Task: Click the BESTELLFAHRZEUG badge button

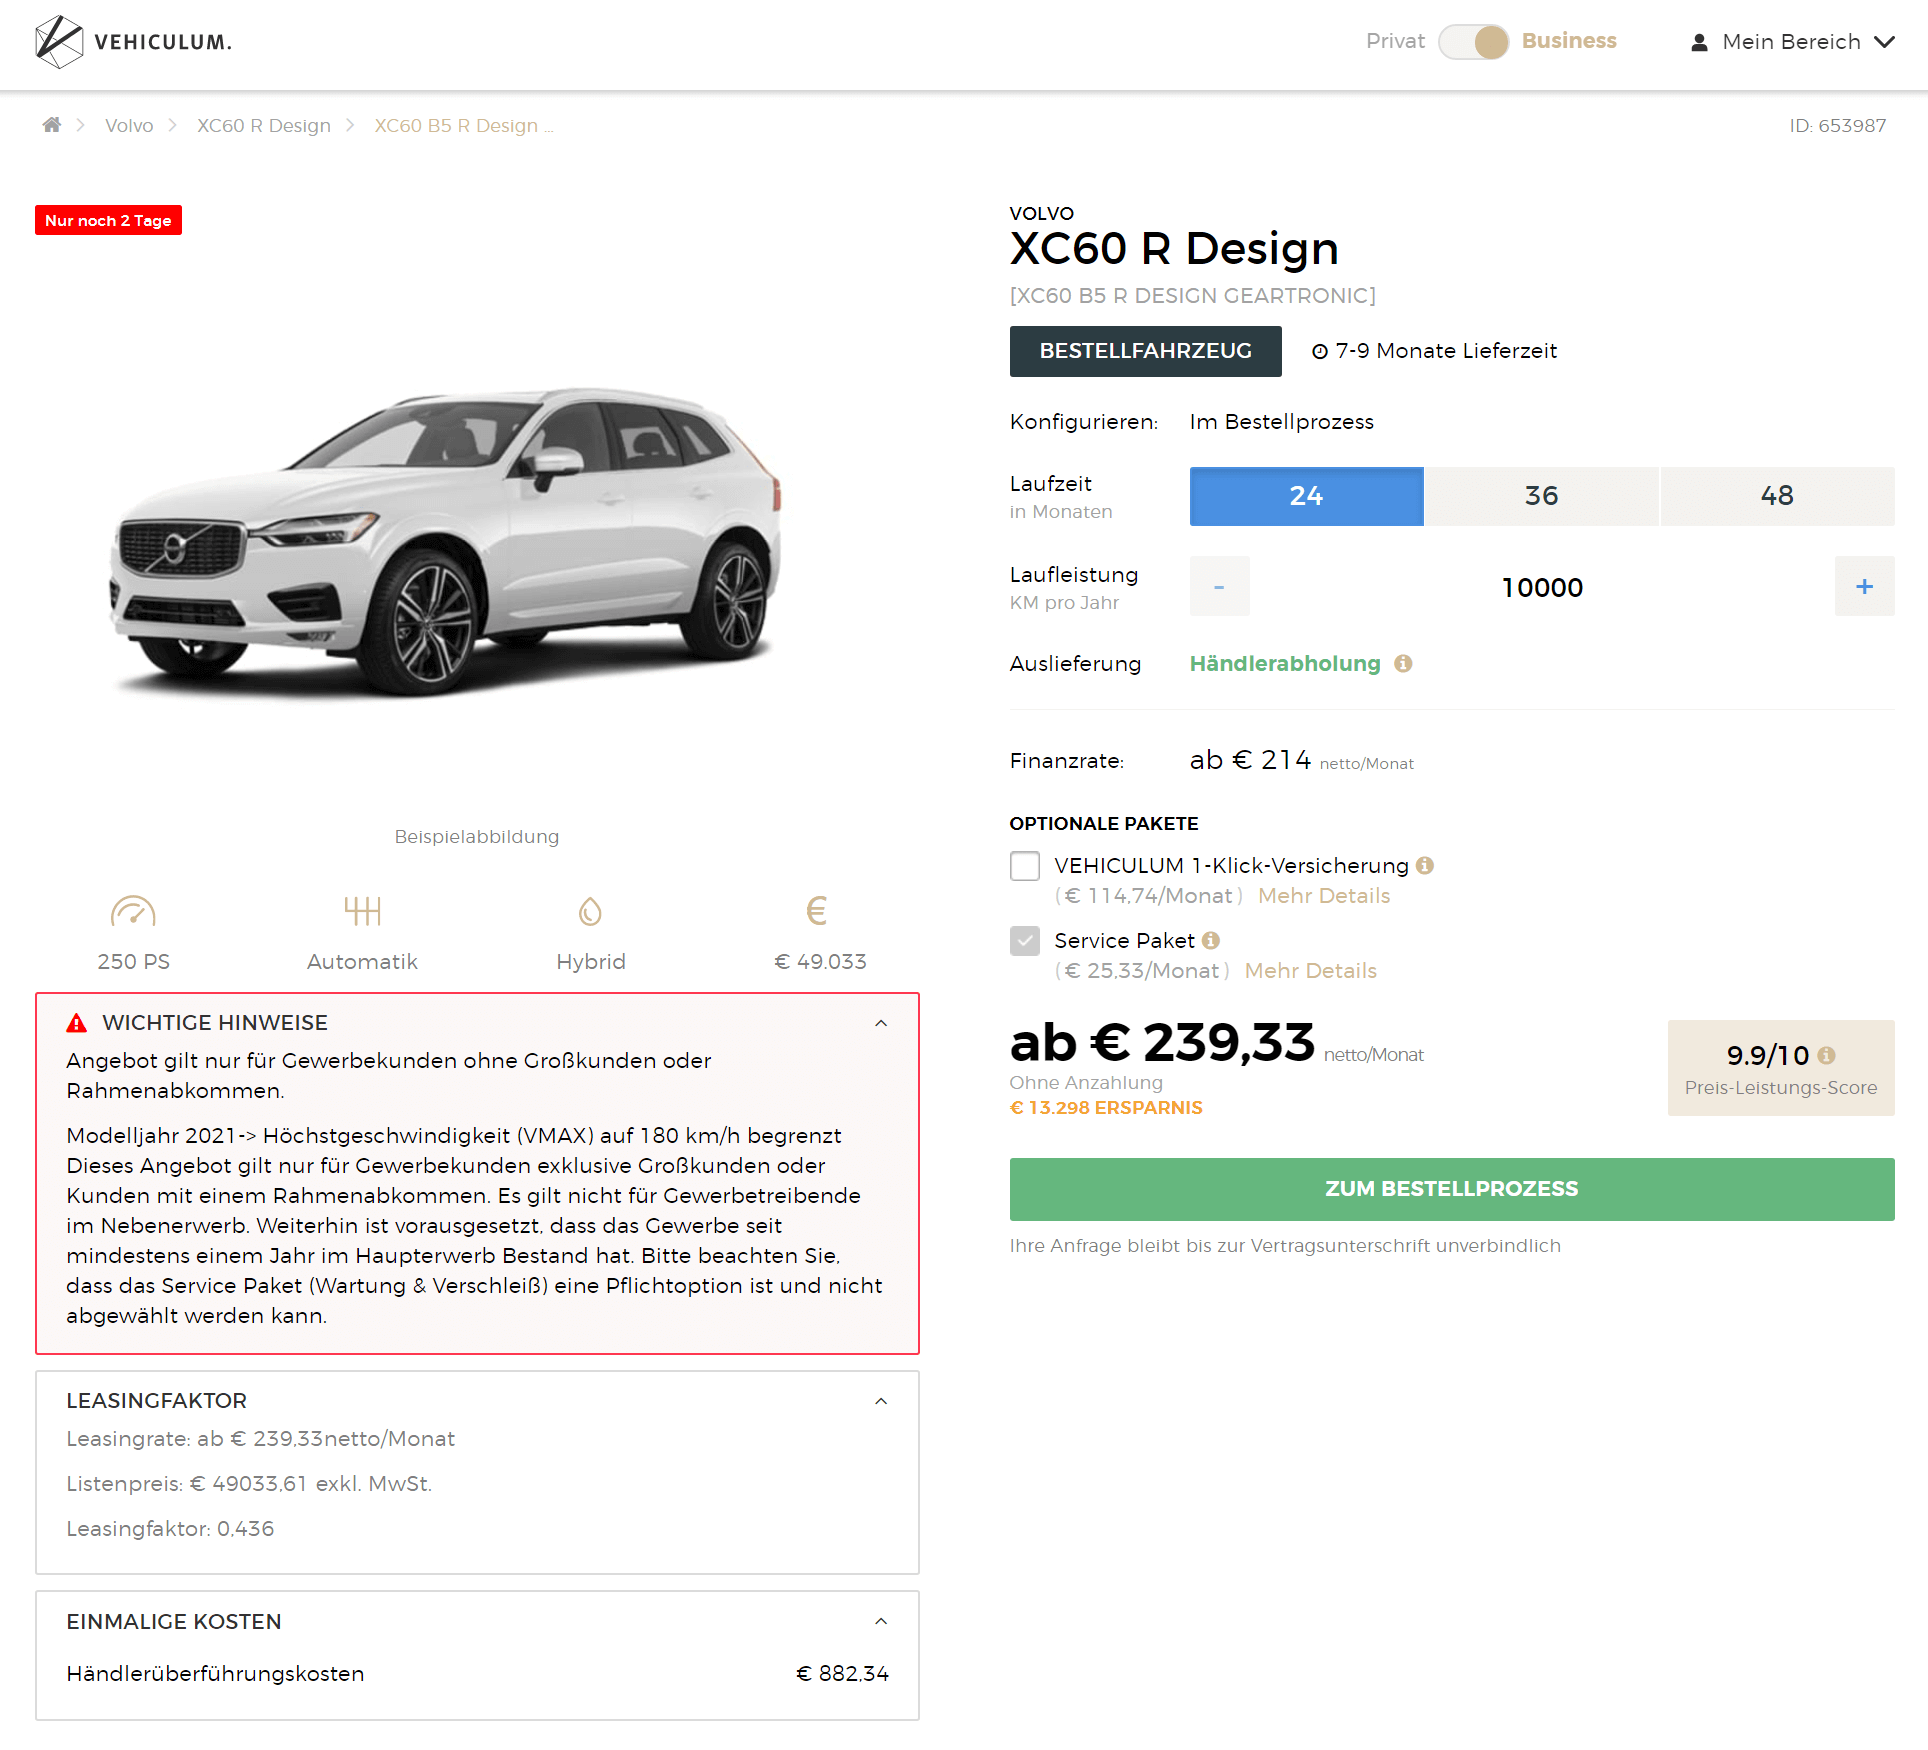Action: click(x=1146, y=351)
